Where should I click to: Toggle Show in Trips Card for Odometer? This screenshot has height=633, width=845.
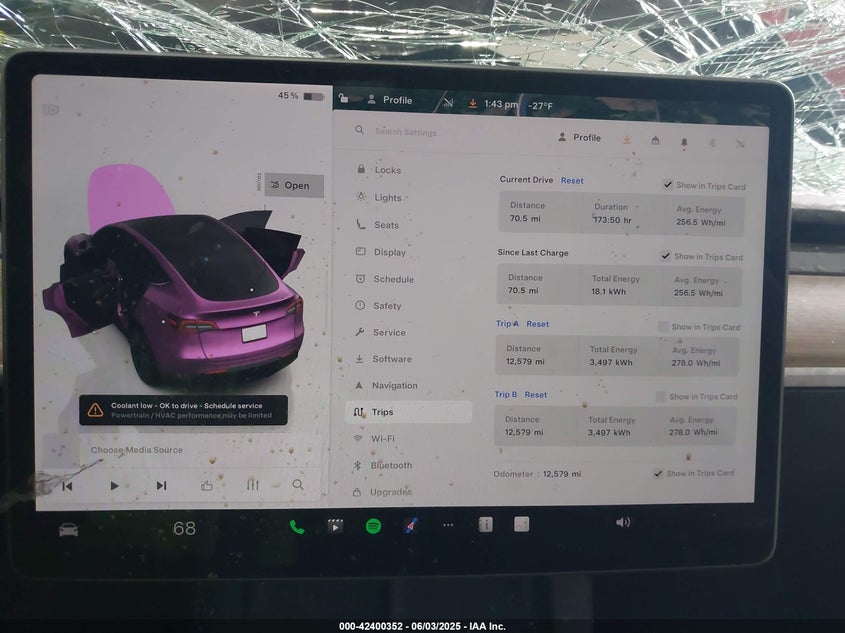658,473
